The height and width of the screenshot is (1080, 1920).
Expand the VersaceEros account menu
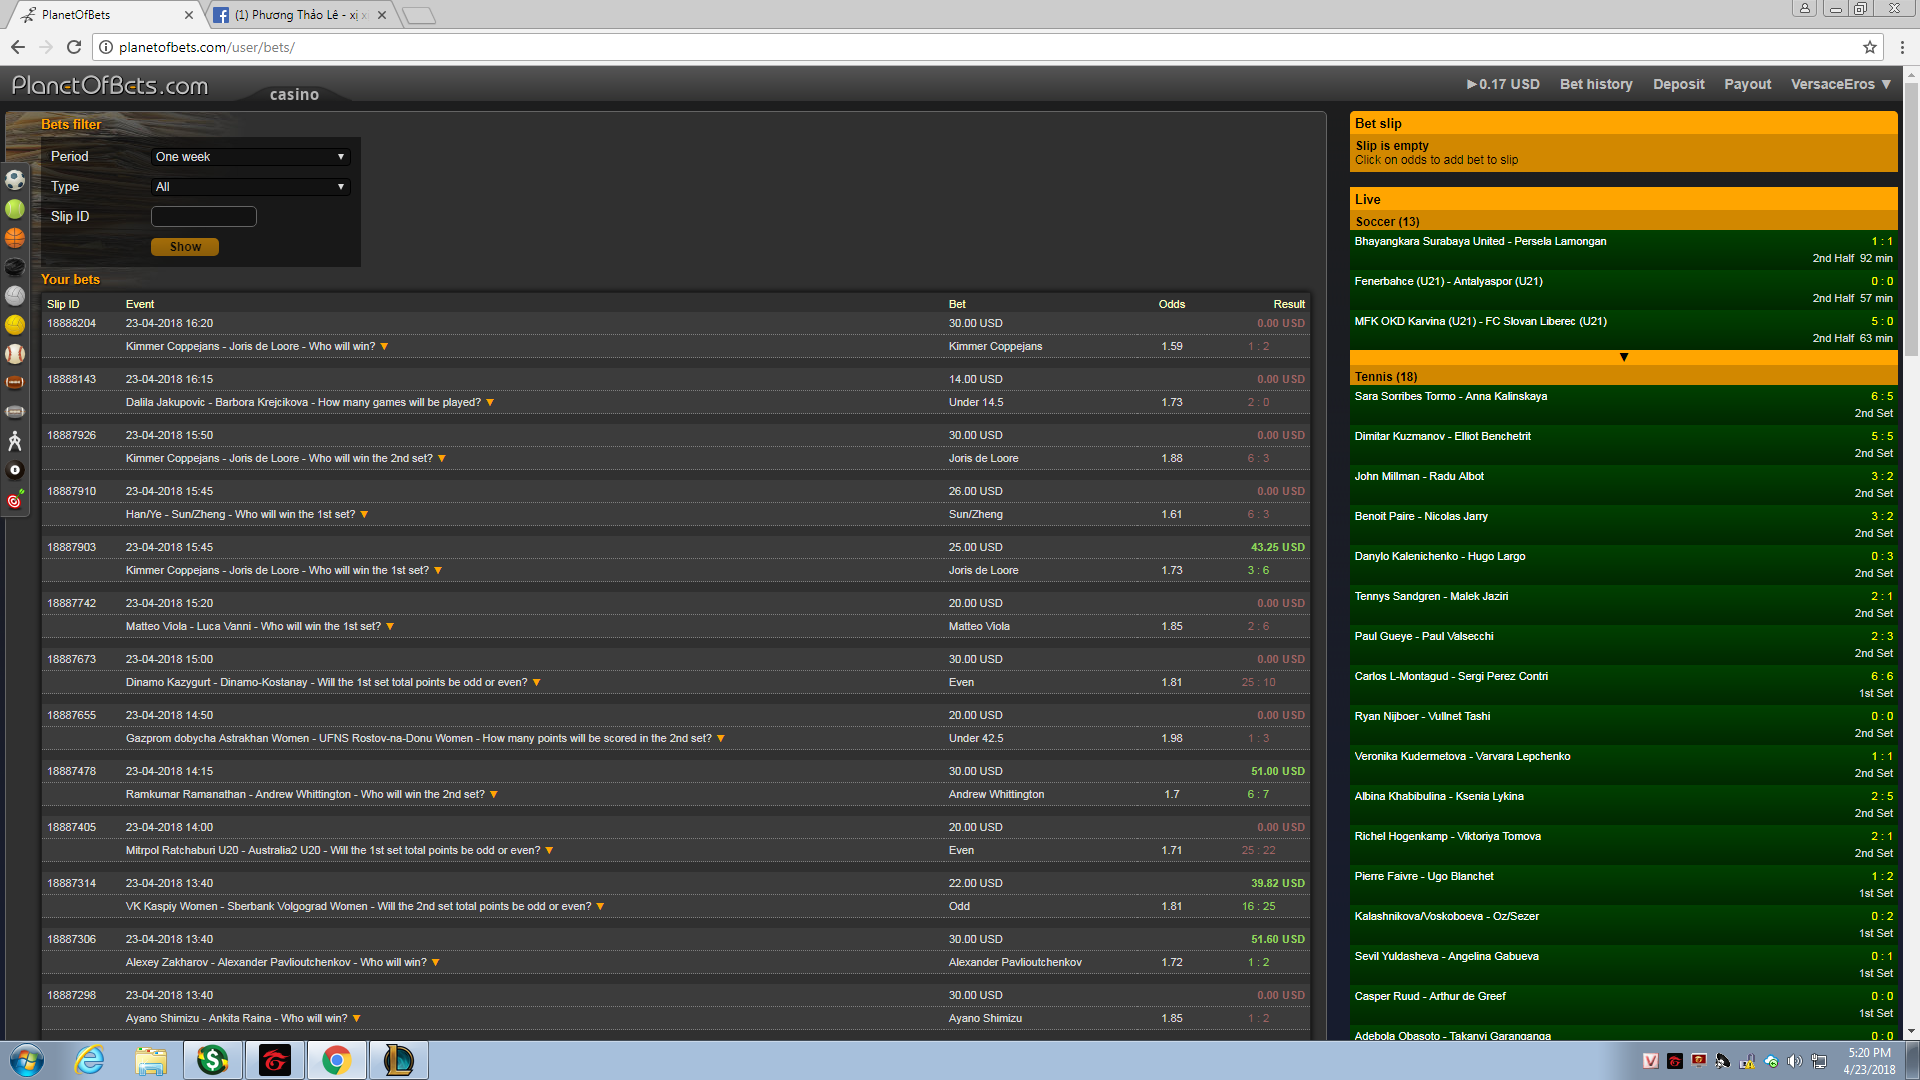coord(1840,84)
